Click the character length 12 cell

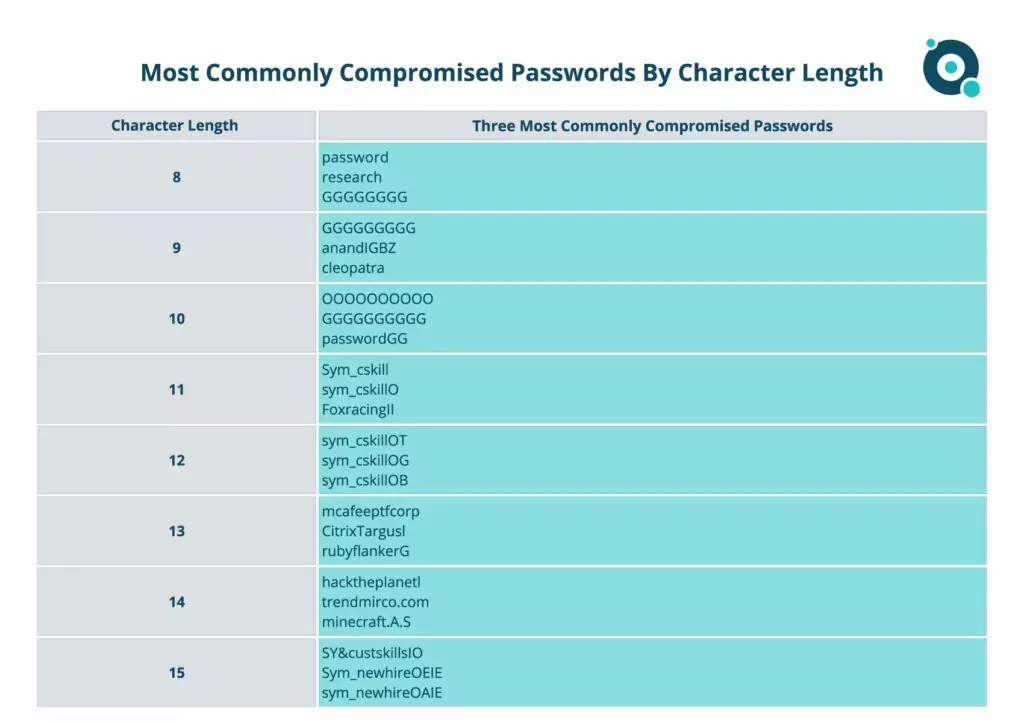click(x=176, y=460)
